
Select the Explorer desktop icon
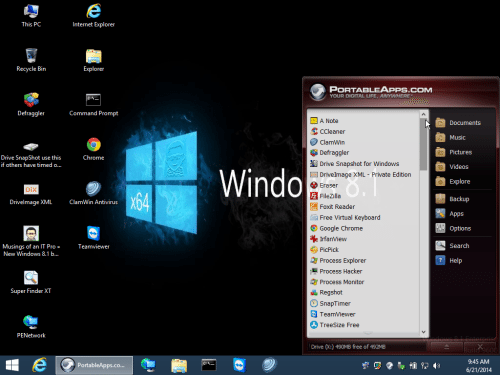pos(94,60)
